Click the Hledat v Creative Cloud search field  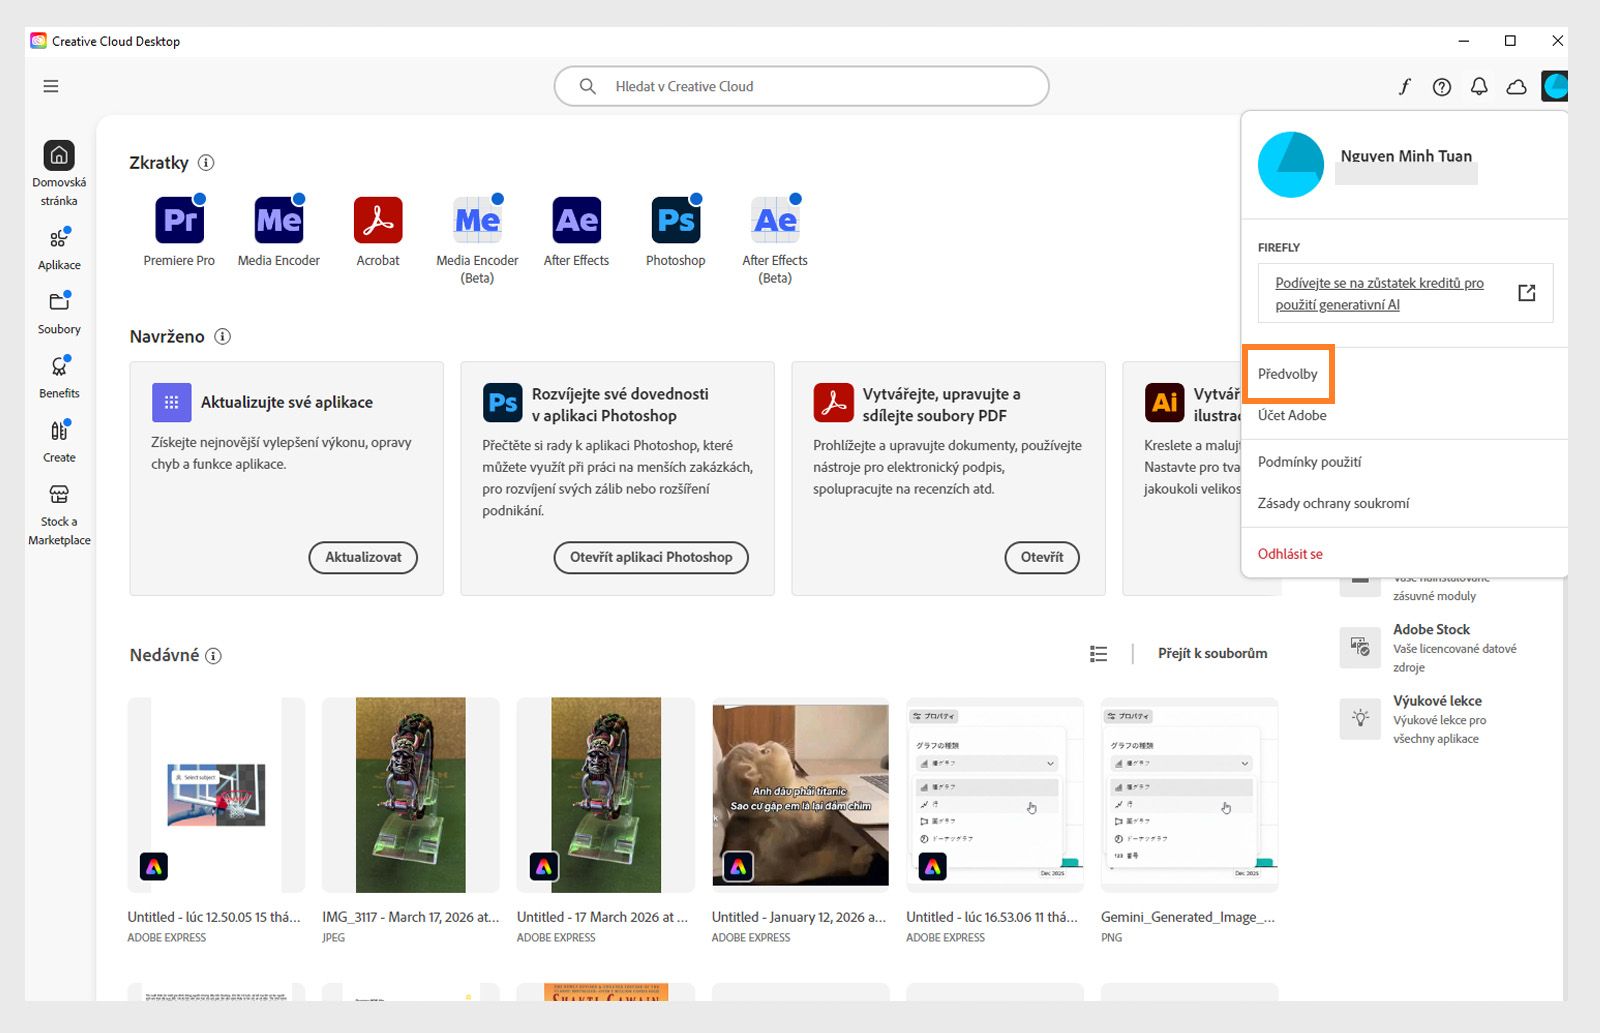coord(800,86)
